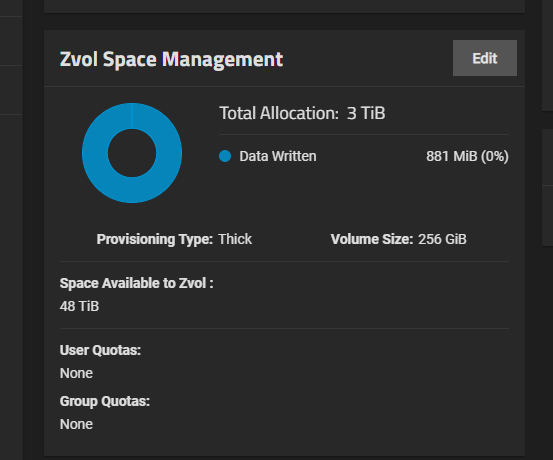The image size is (553, 460).
Task: Select the Provisioning Type label
Action: [155, 239]
